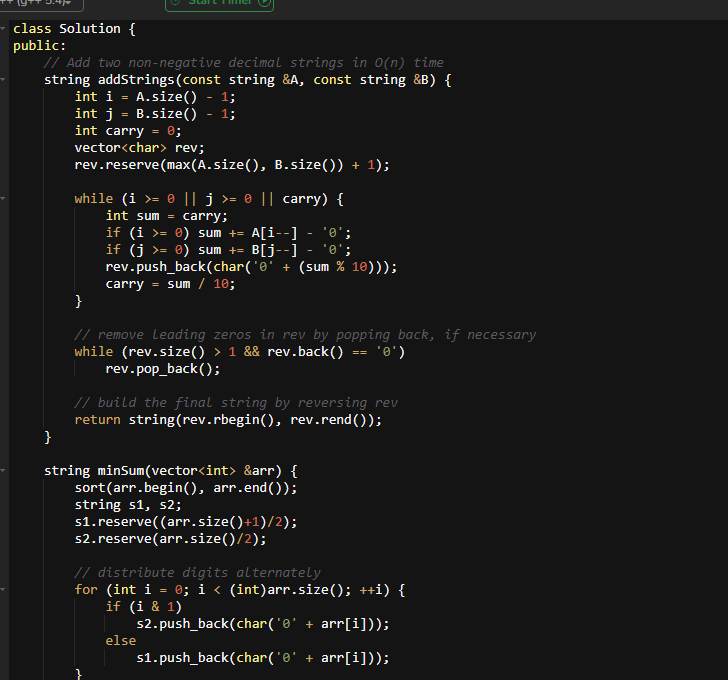The height and width of the screenshot is (680, 728).
Task: Fold the addStrings function in the gutter
Action: coord(3,80)
